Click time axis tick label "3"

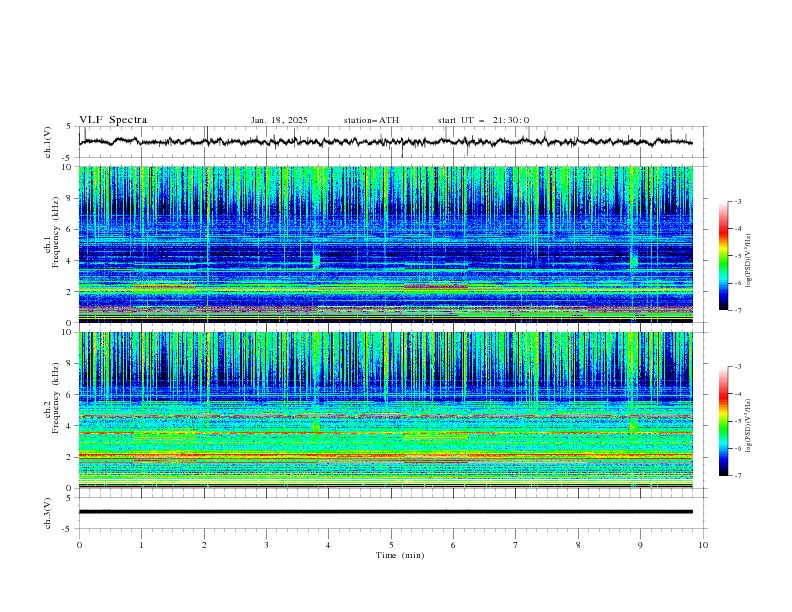coord(266,545)
